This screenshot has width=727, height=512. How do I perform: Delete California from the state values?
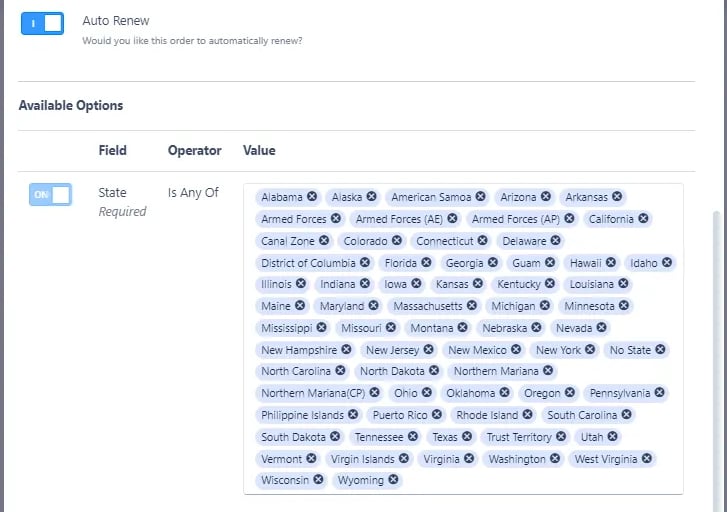click(644, 219)
